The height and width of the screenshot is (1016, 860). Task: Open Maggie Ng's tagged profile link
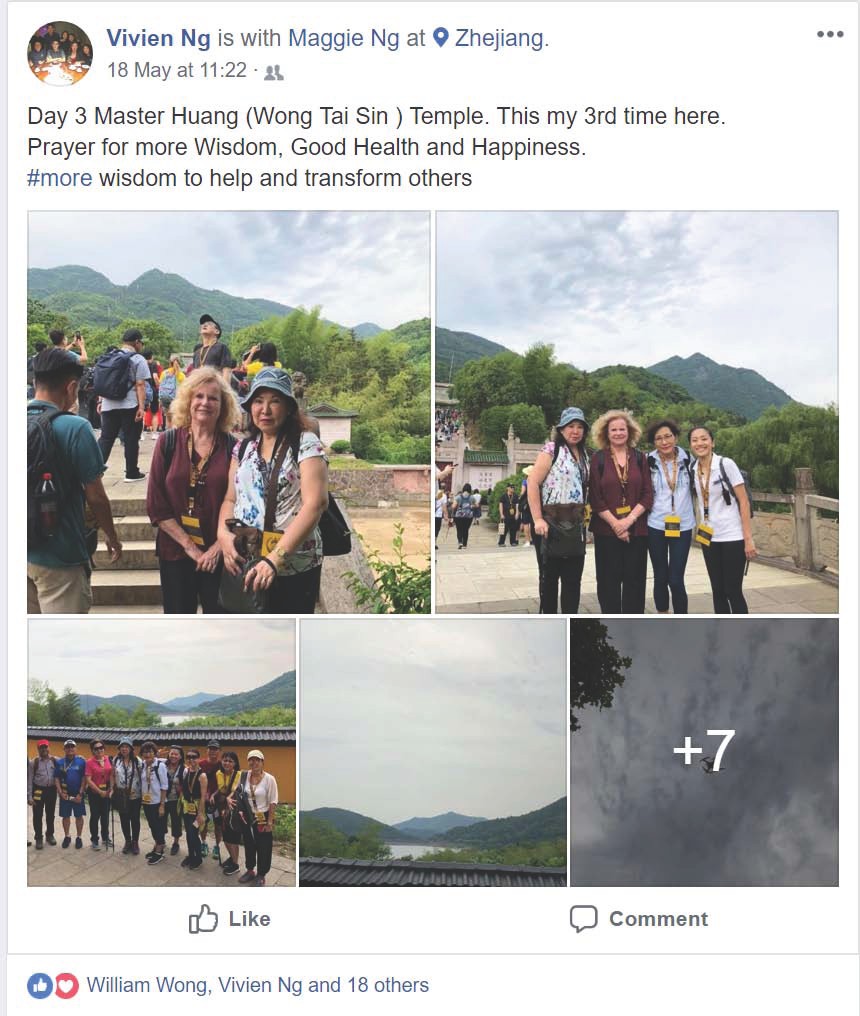pos(343,38)
